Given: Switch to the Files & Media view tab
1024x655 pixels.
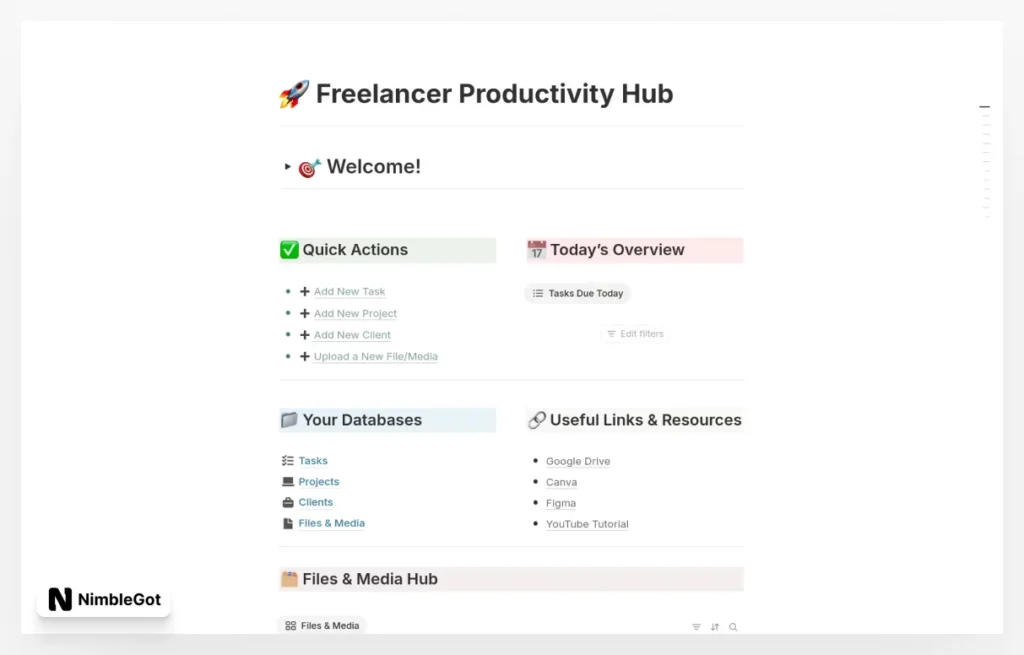Looking at the screenshot, I should pyautogui.click(x=320, y=625).
